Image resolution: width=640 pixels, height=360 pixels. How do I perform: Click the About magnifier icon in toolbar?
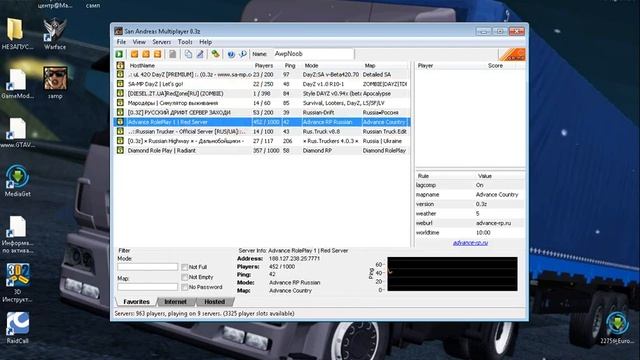coord(242,54)
